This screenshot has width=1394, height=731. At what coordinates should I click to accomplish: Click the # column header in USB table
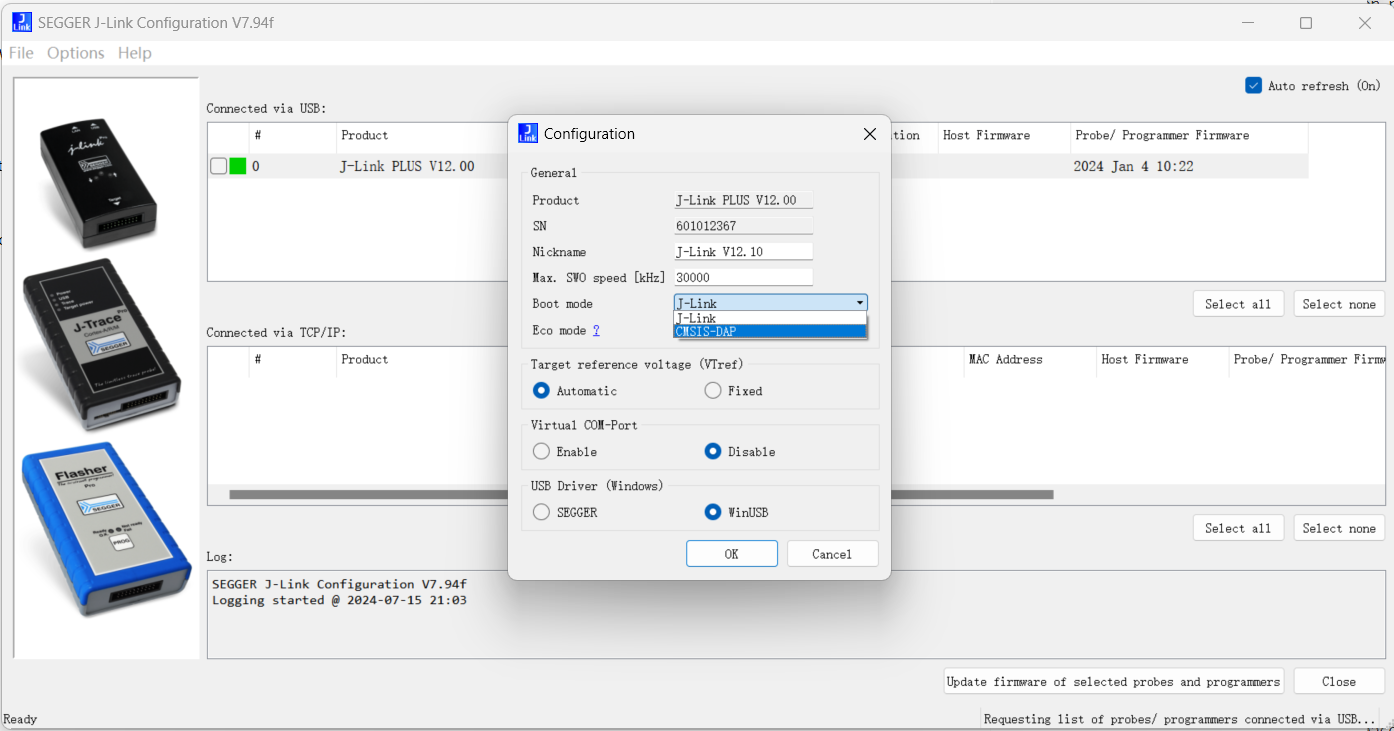pos(257,135)
